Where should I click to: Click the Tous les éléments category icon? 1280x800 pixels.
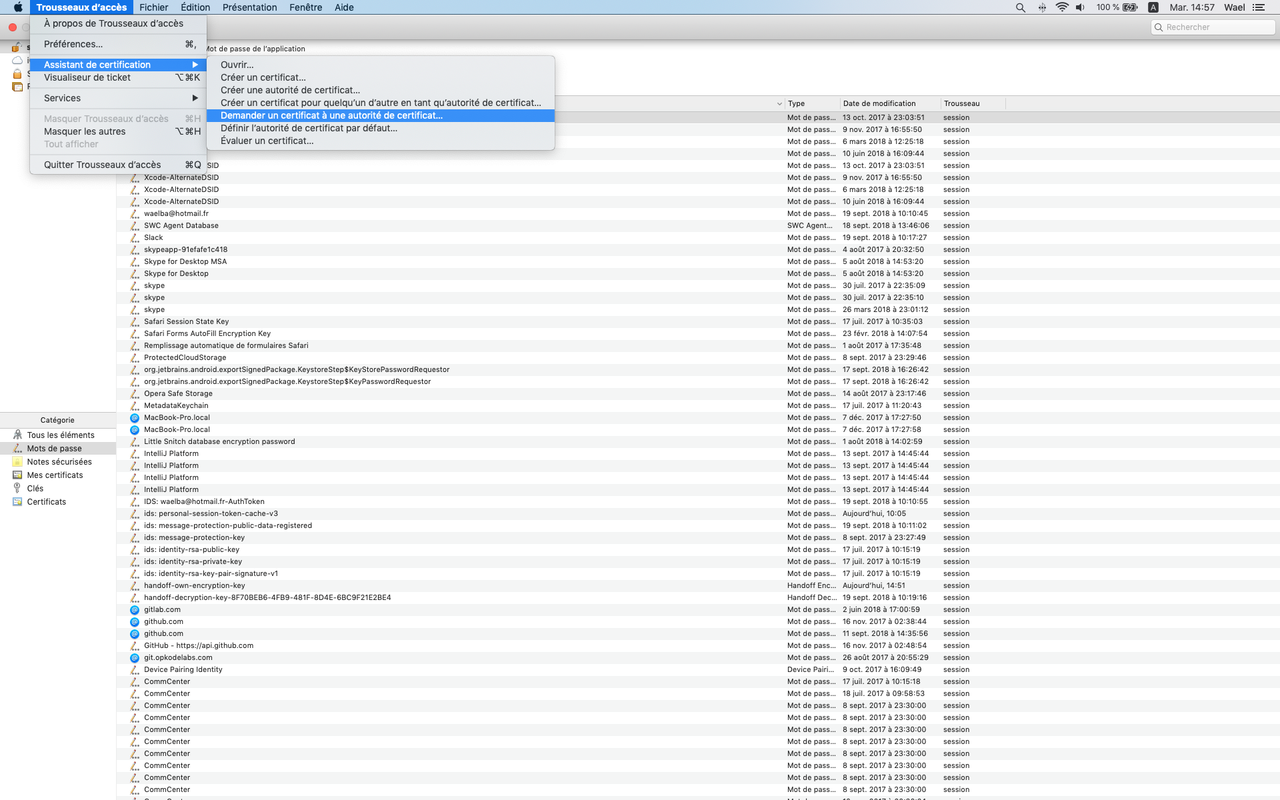(x=17, y=435)
